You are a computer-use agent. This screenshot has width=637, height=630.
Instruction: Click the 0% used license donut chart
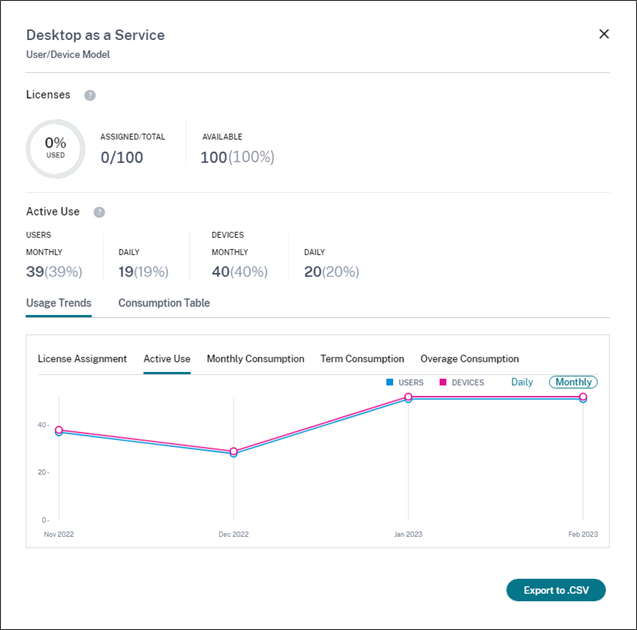pyautogui.click(x=55, y=149)
